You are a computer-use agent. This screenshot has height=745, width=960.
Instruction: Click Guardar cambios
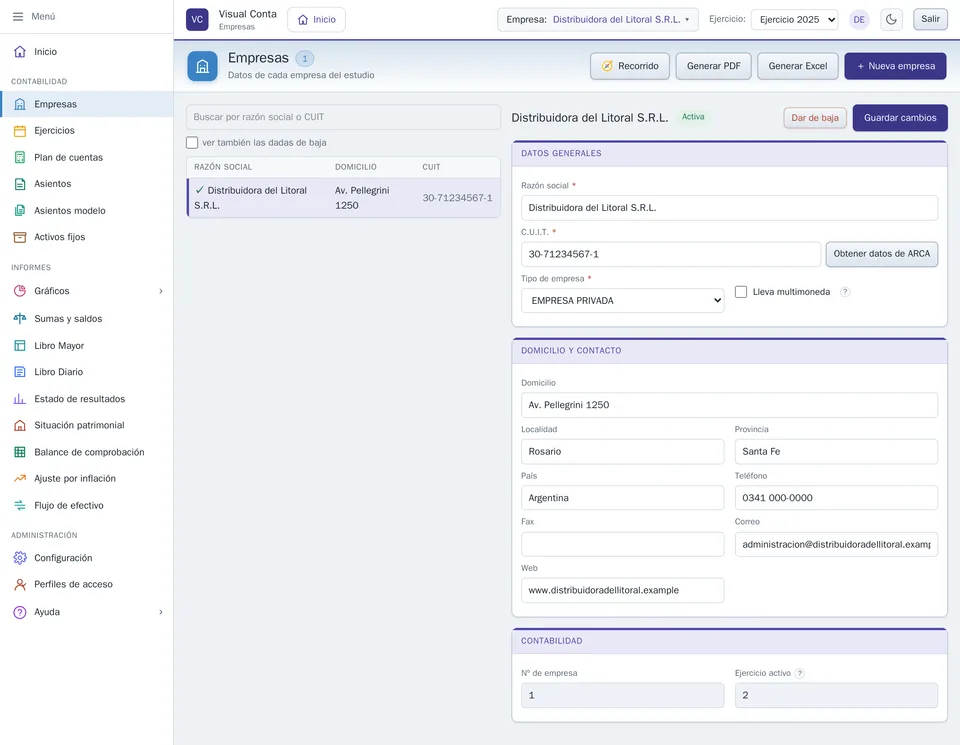click(x=899, y=118)
